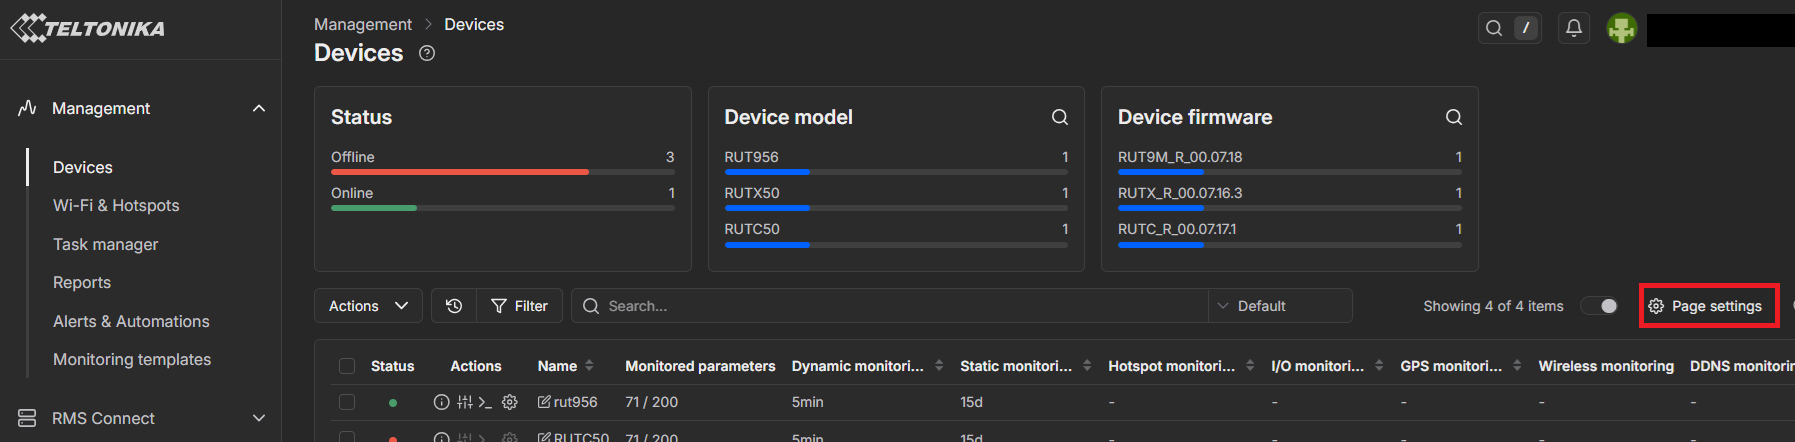Click the Device firmware search icon
1795x442 pixels.
tap(1453, 117)
